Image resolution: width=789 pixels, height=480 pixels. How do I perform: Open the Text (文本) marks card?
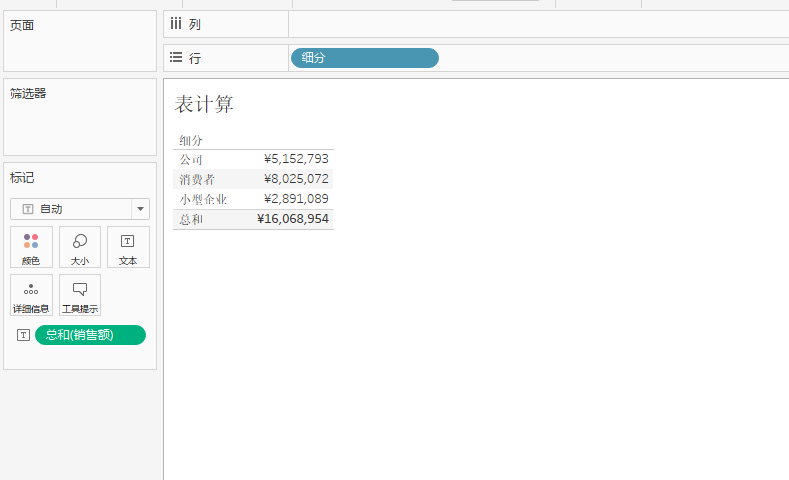[x=128, y=247]
